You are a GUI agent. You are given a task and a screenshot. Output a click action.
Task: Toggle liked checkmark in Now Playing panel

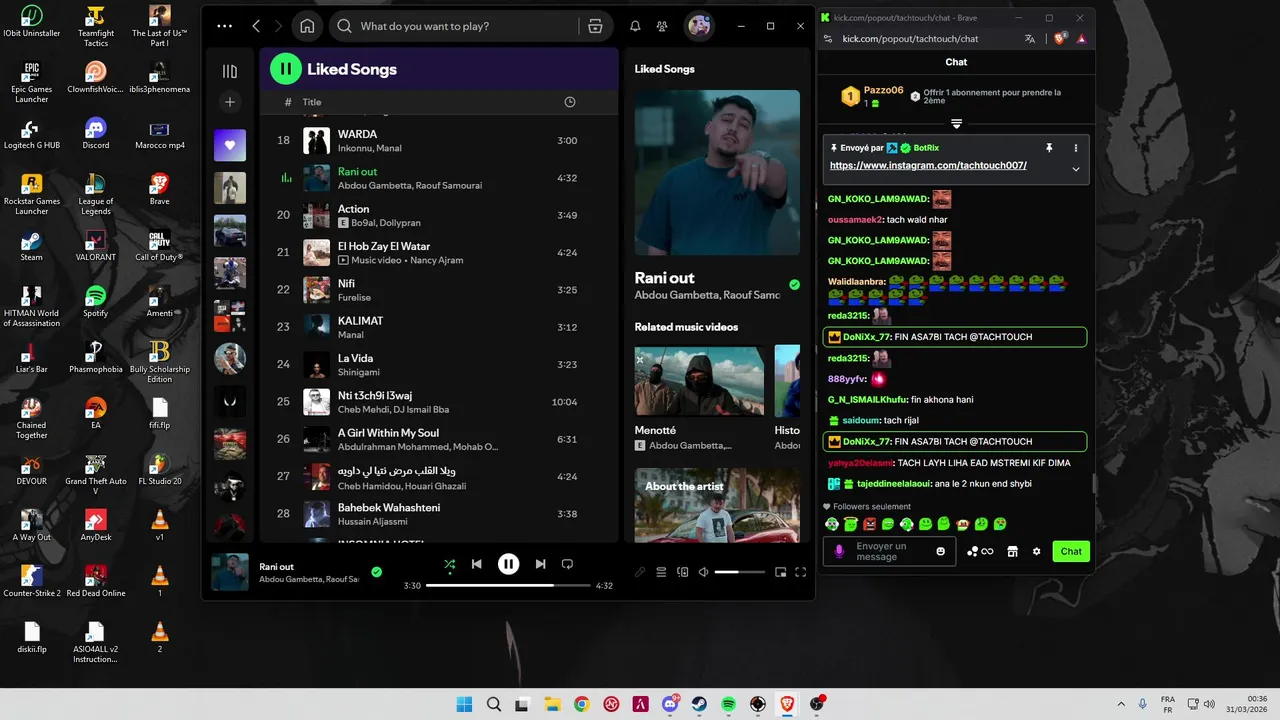794,285
